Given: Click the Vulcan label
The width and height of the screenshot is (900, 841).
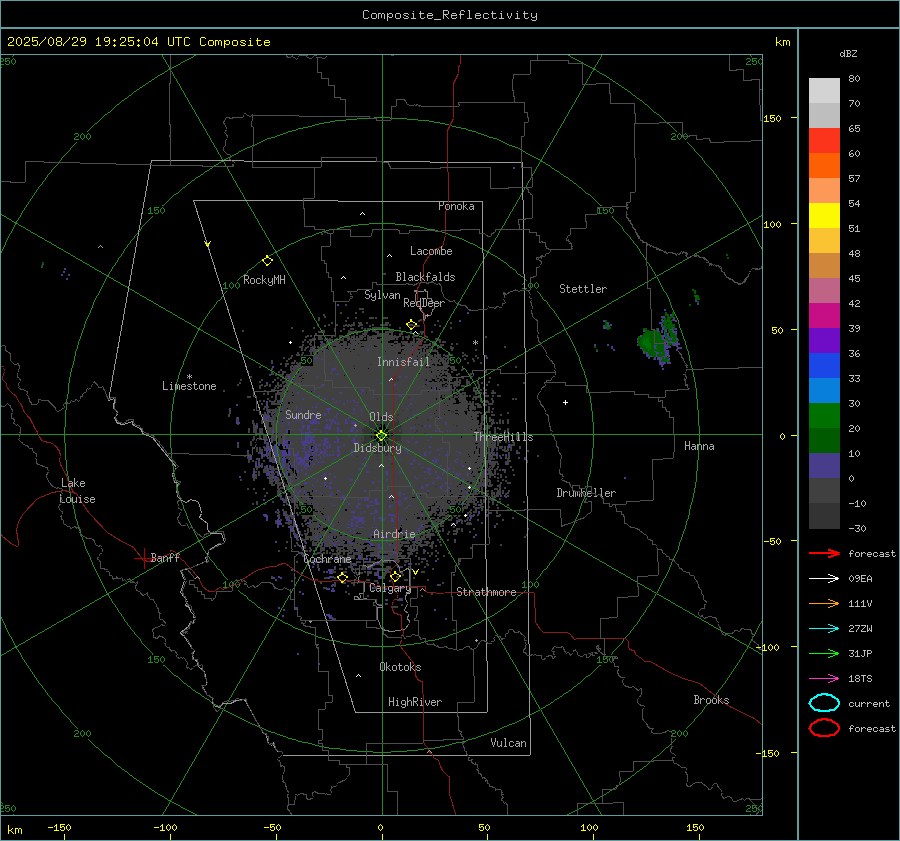Looking at the screenshot, I should coord(509,743).
